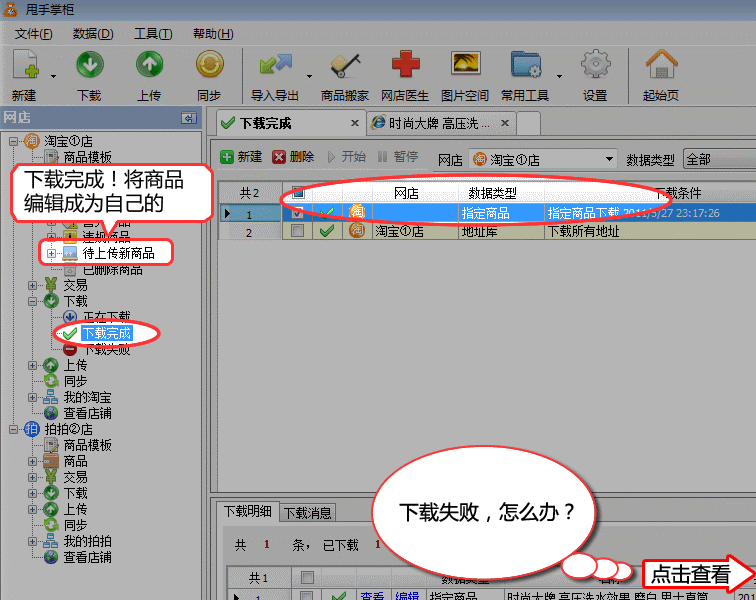Select 商品模板 under 拍拍②店
The image size is (756, 600).
(88, 445)
